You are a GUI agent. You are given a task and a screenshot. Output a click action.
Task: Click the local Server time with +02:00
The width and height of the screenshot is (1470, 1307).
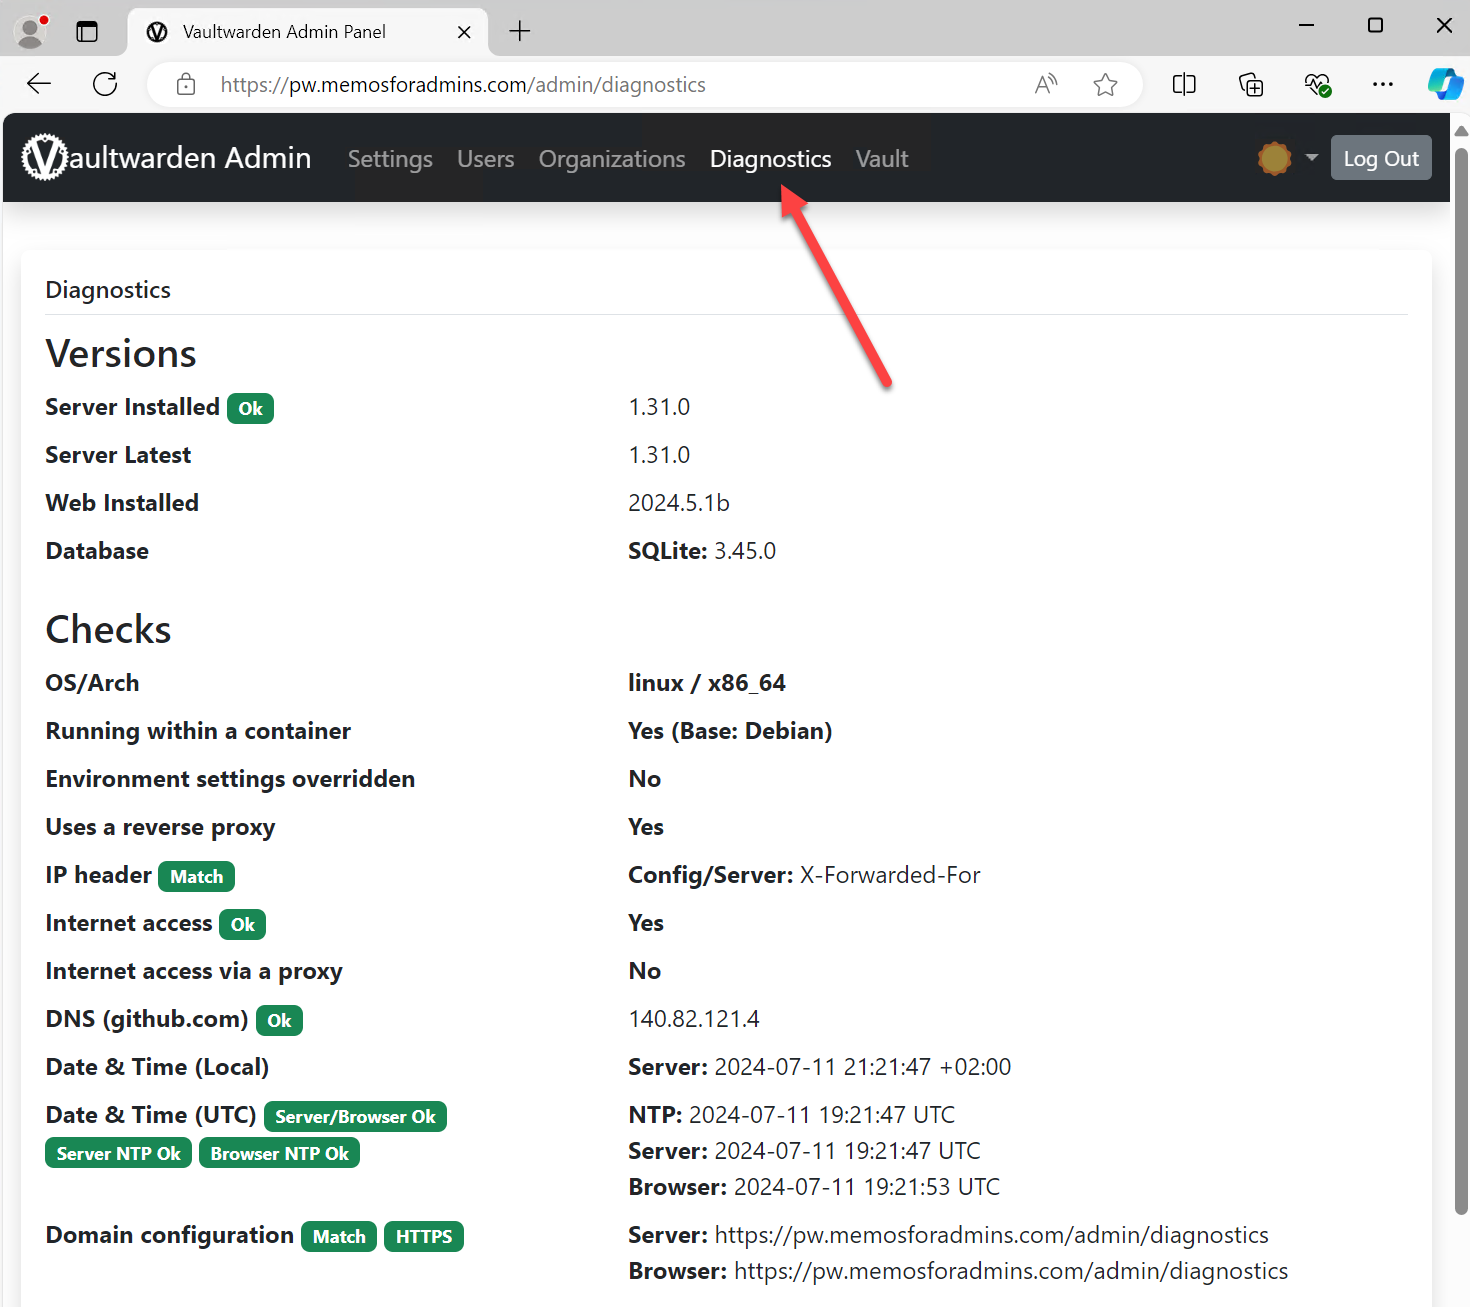pos(820,1067)
